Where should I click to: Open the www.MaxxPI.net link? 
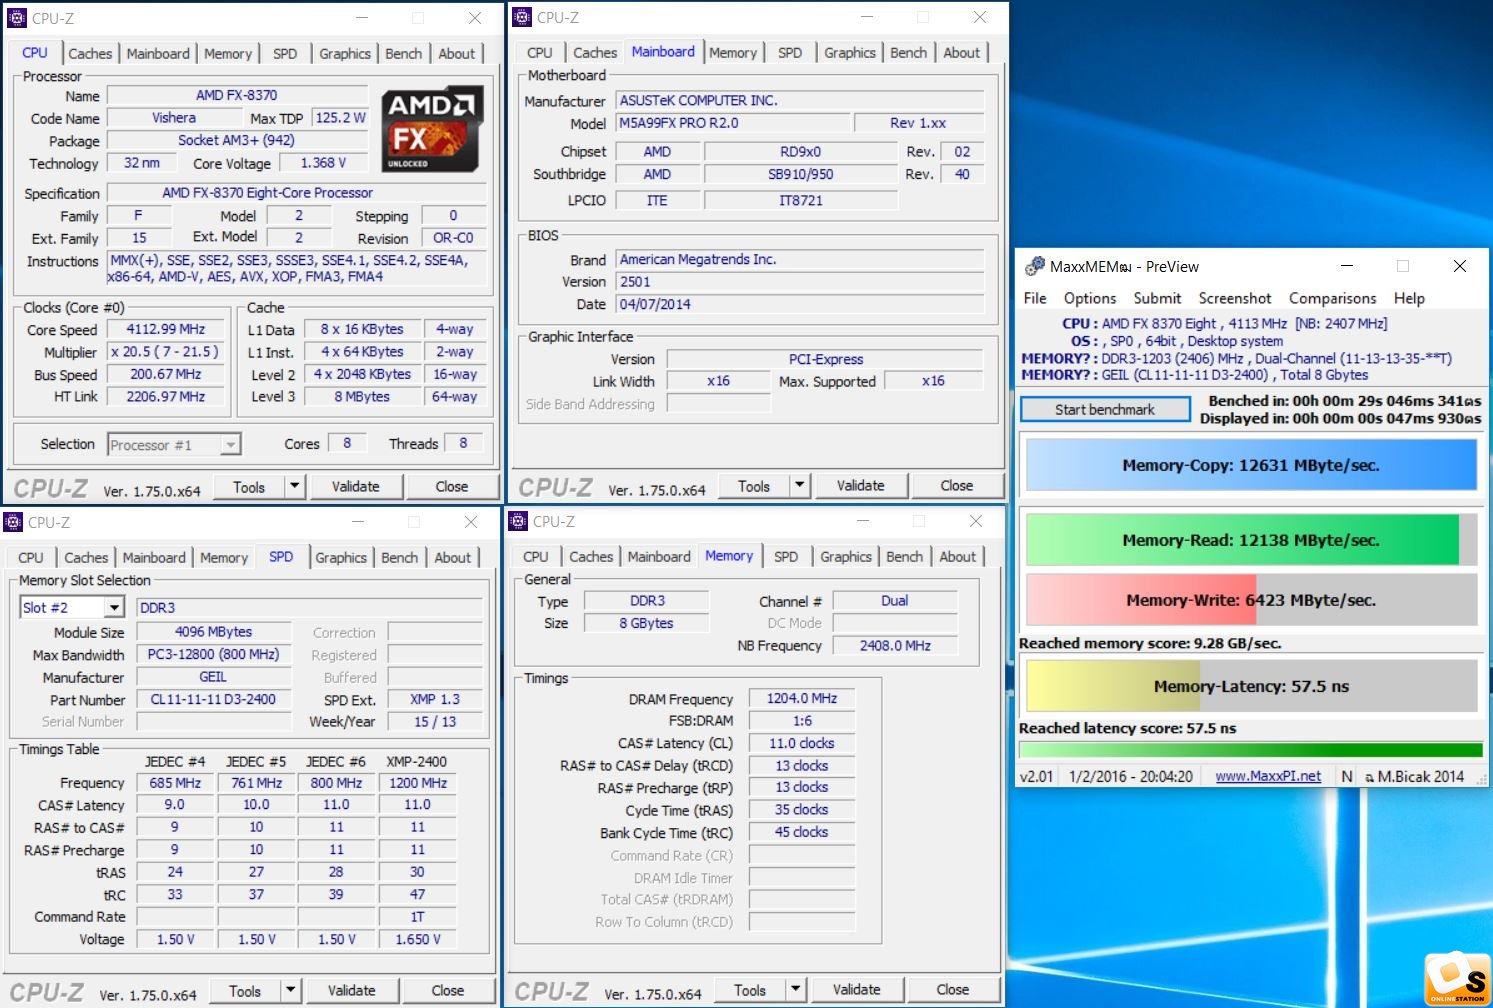click(1268, 776)
